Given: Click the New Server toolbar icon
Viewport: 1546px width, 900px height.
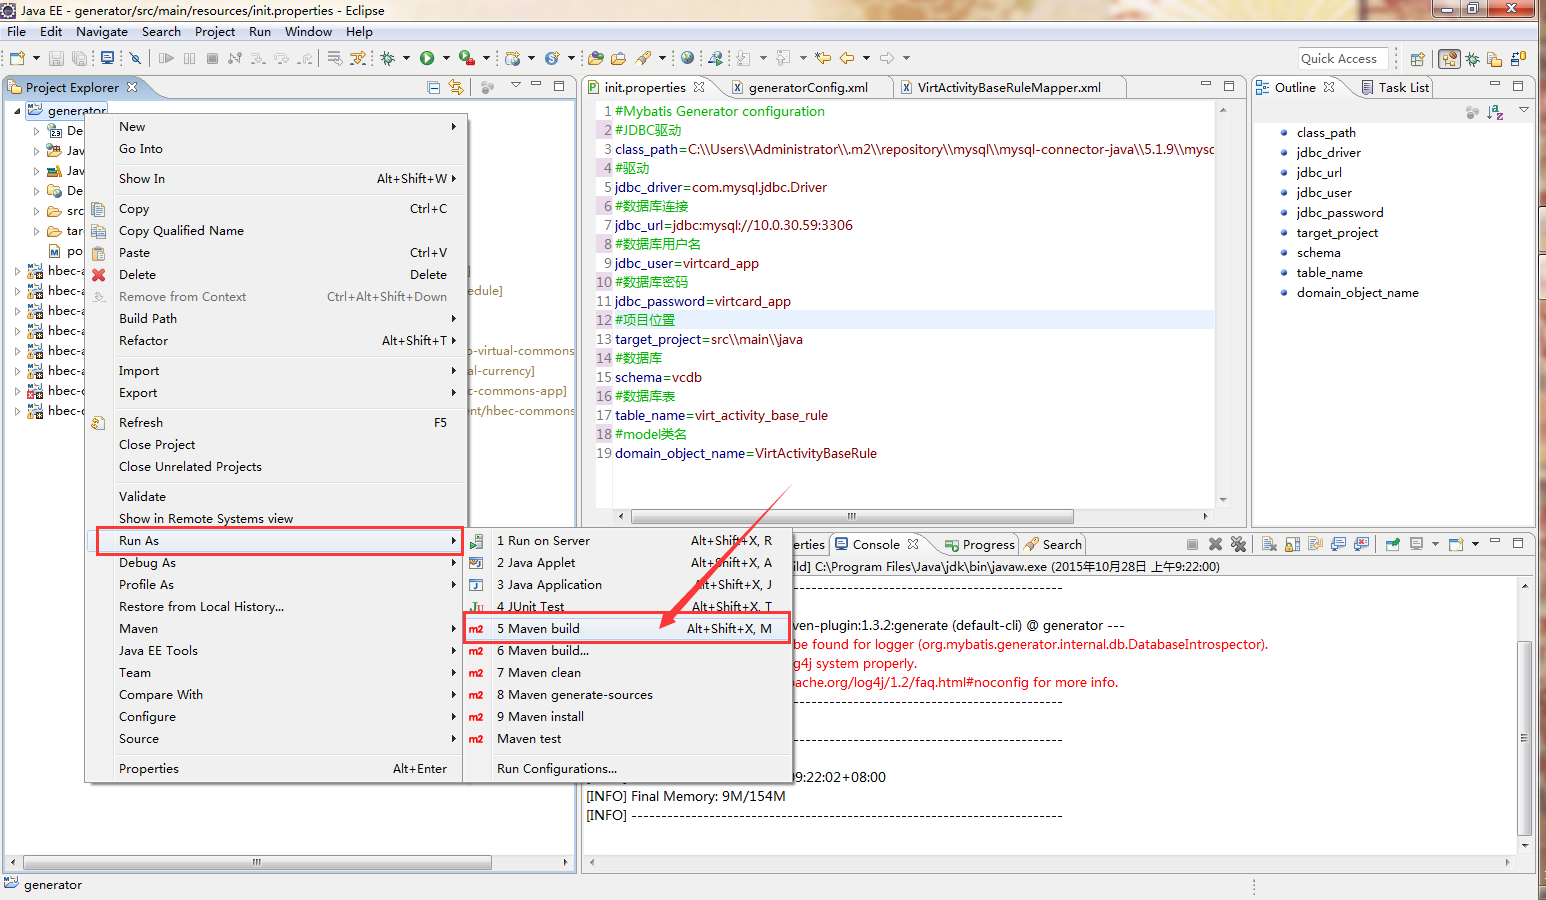Looking at the screenshot, I should (512, 58).
